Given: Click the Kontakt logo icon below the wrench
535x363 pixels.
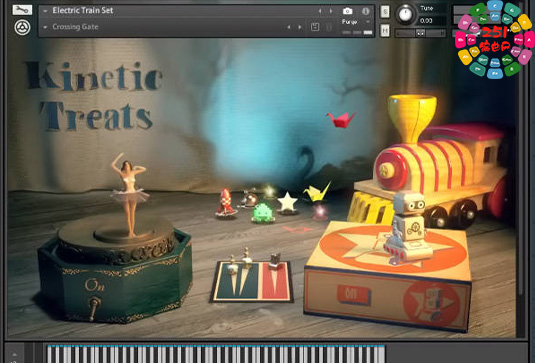Looking at the screenshot, I should click(23, 27).
